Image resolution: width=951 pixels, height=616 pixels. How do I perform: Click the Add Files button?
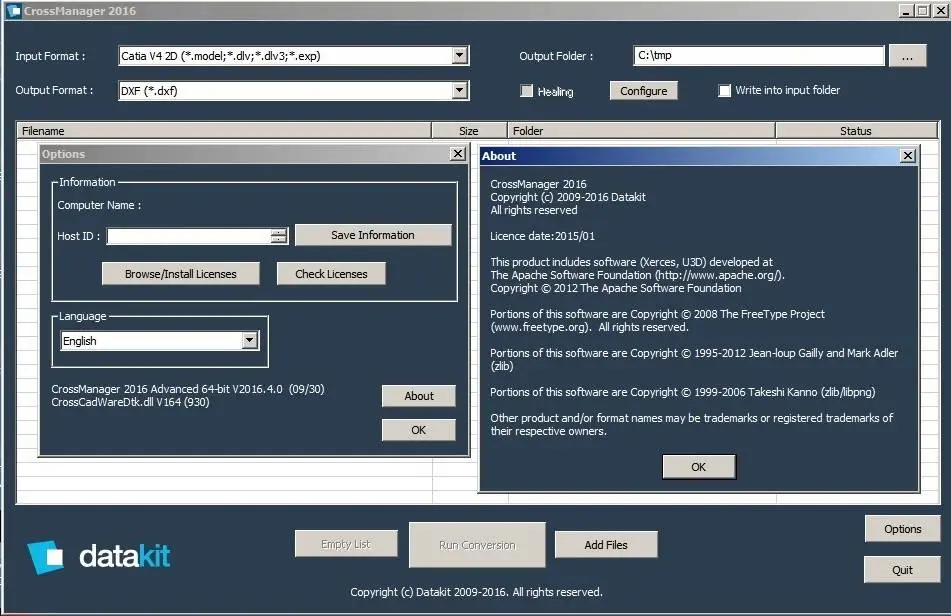606,545
